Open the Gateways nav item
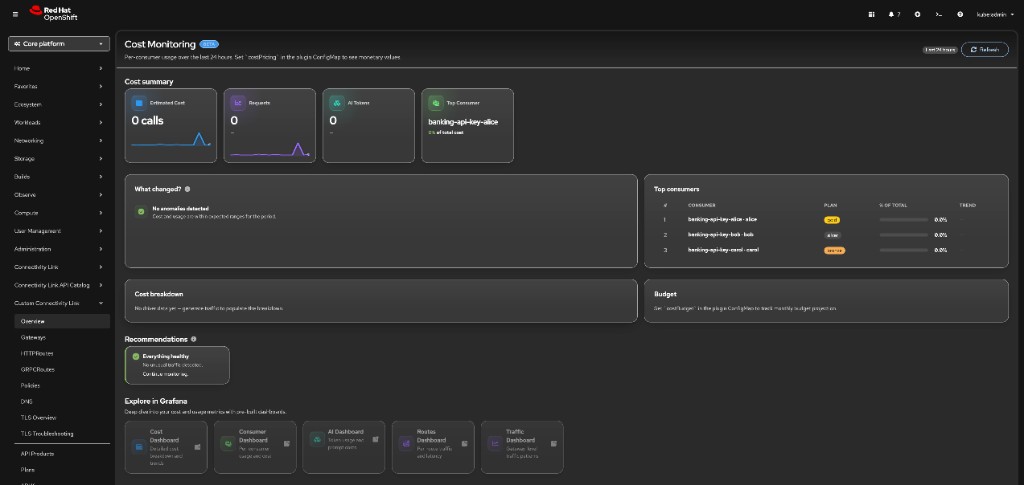1024x485 pixels. coord(62,337)
